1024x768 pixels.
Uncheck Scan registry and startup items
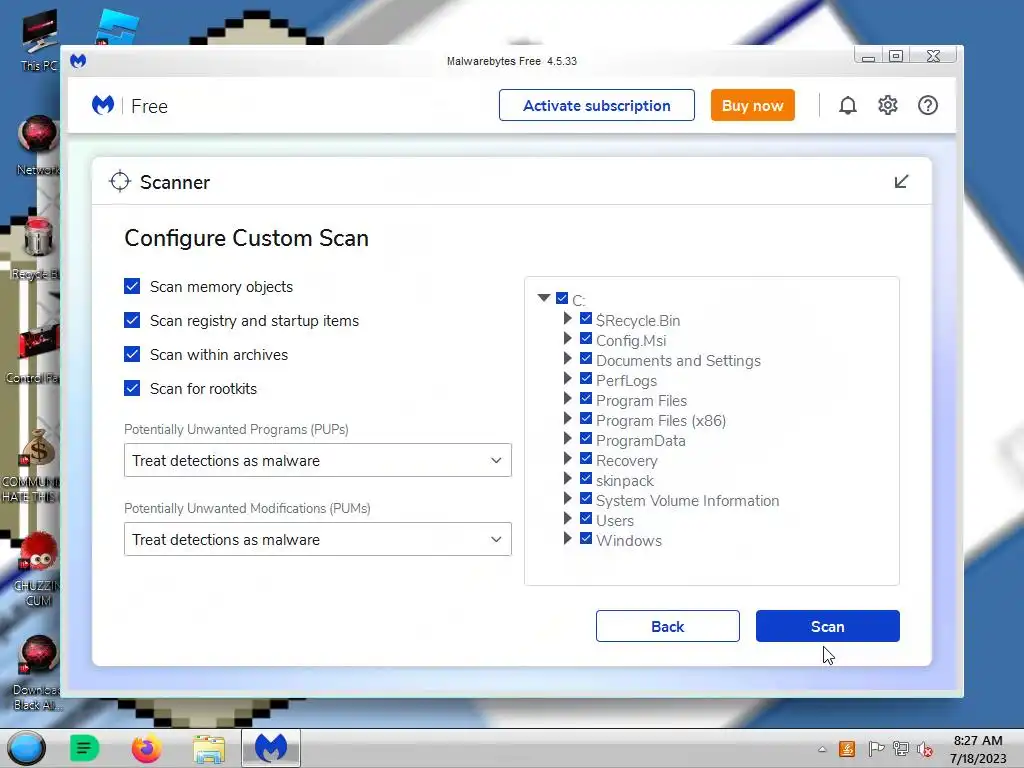pos(132,320)
